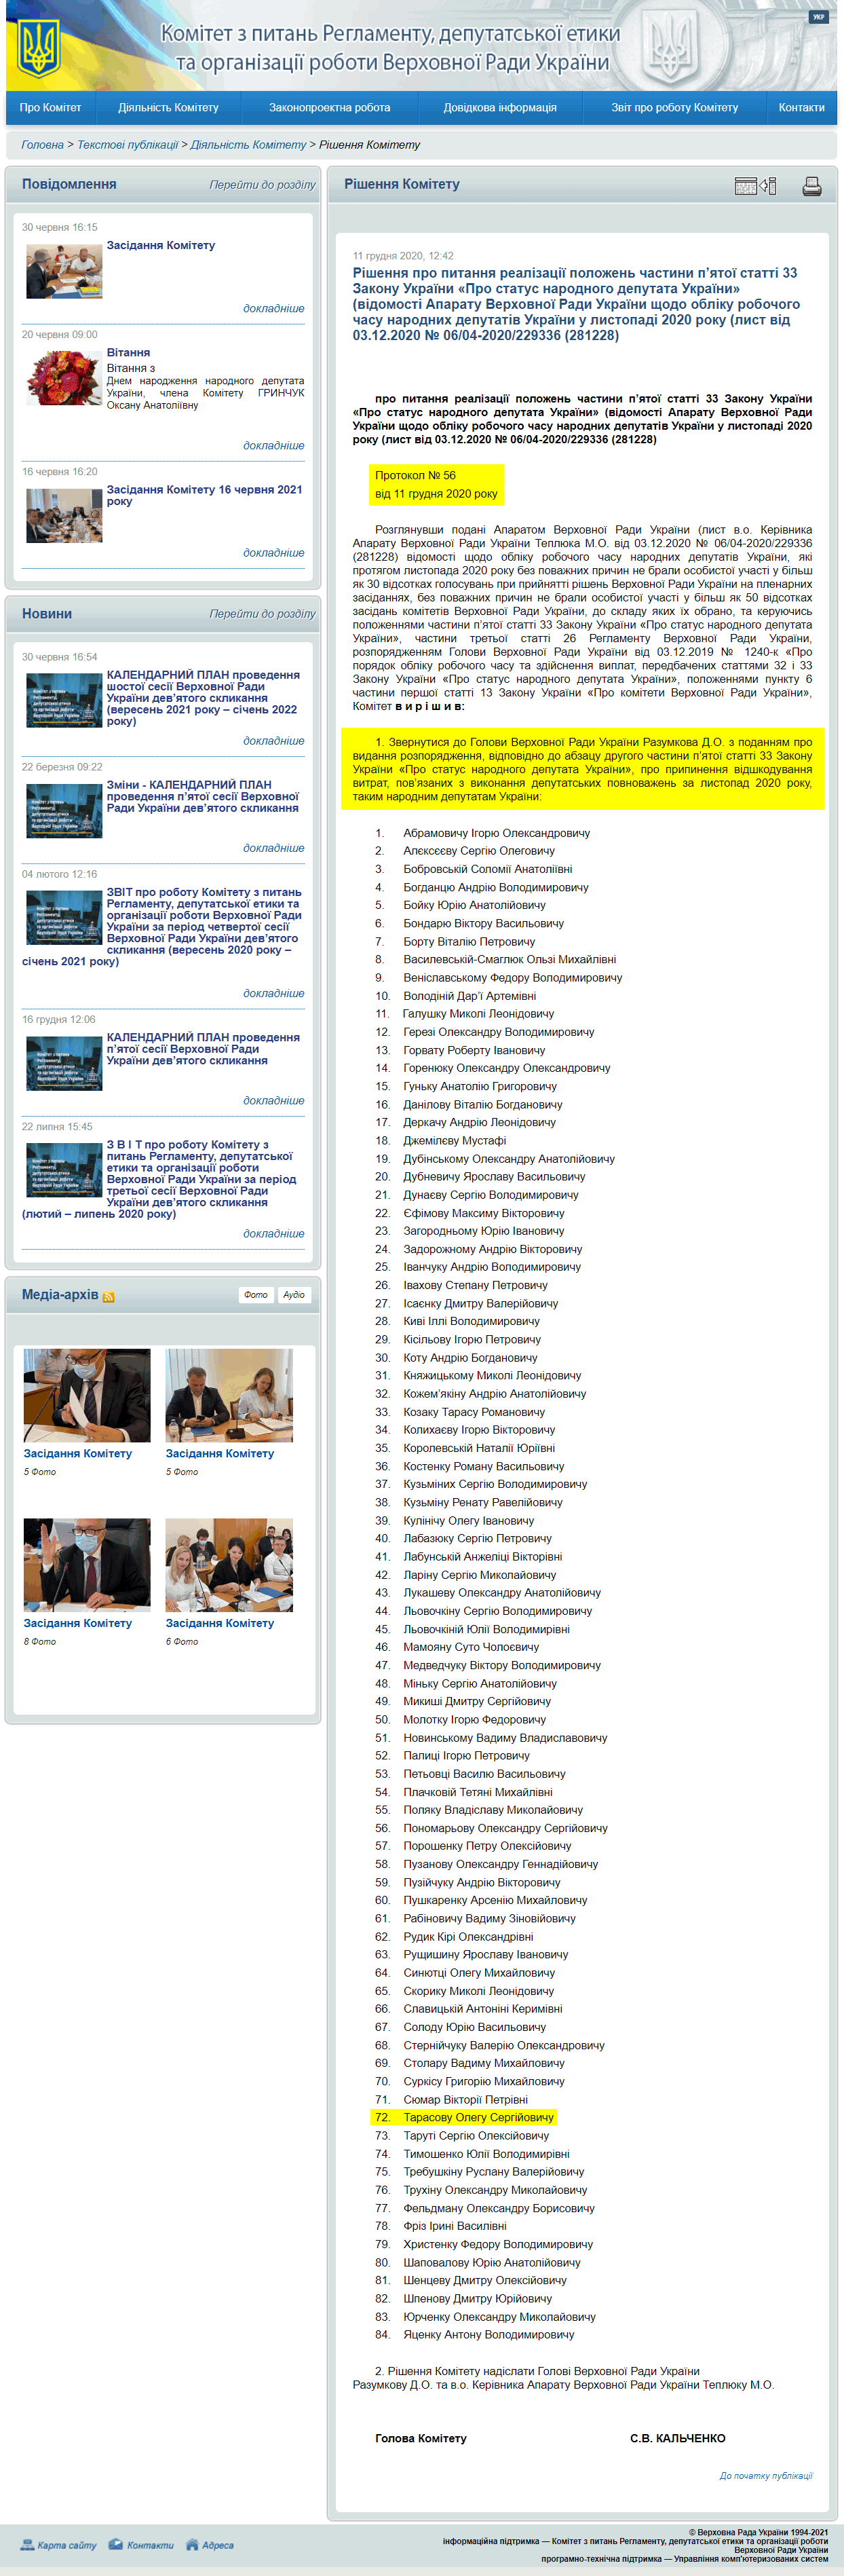Click До початку публікації link
This screenshot has height=2576, width=844.
point(765,2475)
